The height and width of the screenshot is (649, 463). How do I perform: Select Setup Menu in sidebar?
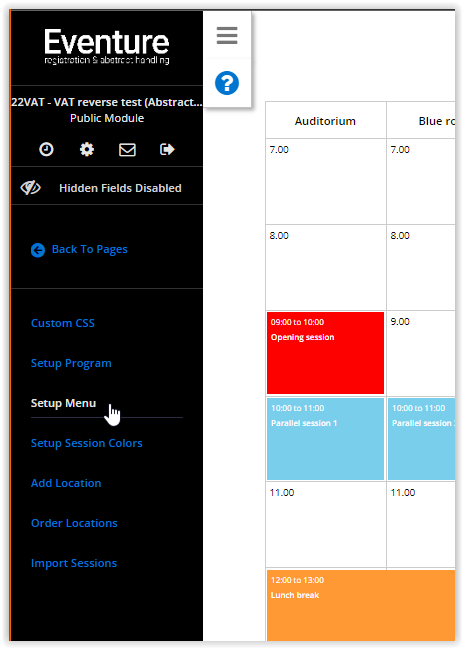pyautogui.click(x=63, y=403)
